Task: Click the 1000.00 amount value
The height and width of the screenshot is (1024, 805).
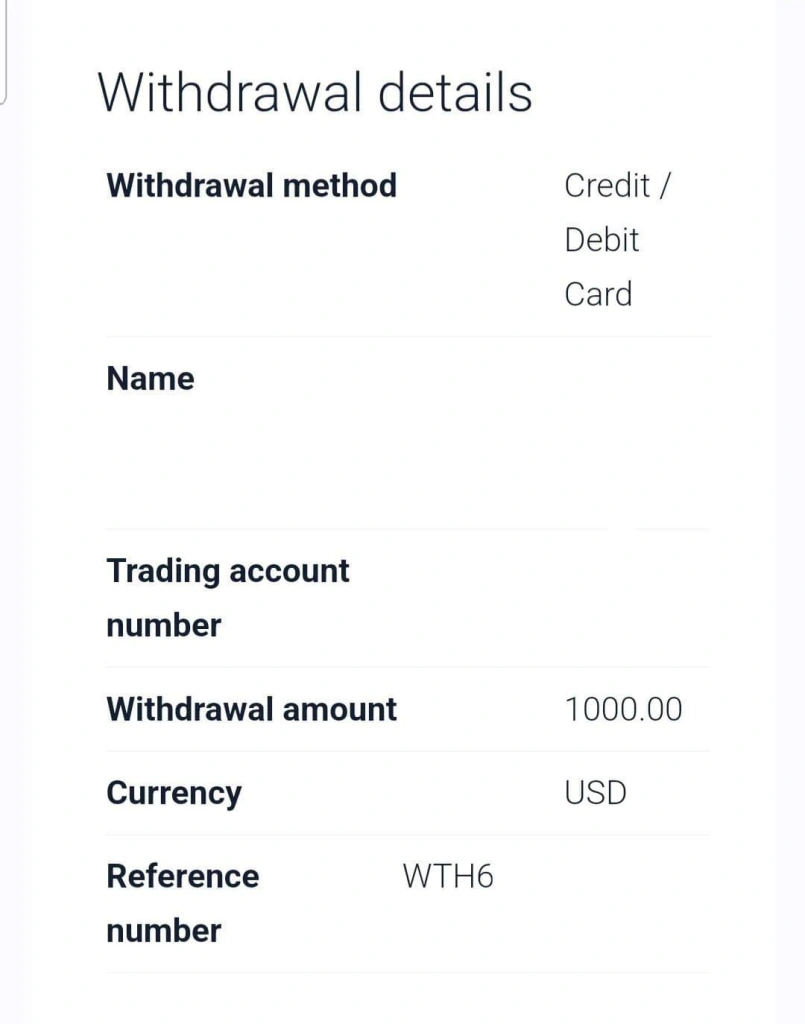Action: tap(623, 709)
